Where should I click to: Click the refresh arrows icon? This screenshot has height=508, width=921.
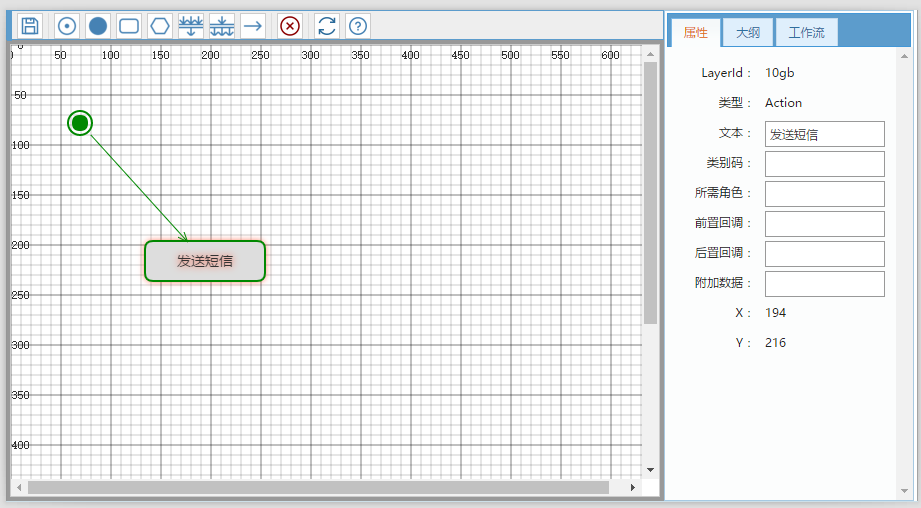327,26
